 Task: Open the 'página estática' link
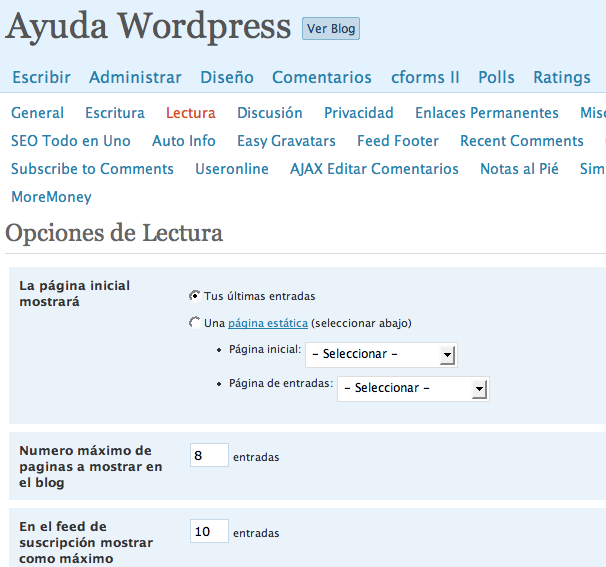267,323
